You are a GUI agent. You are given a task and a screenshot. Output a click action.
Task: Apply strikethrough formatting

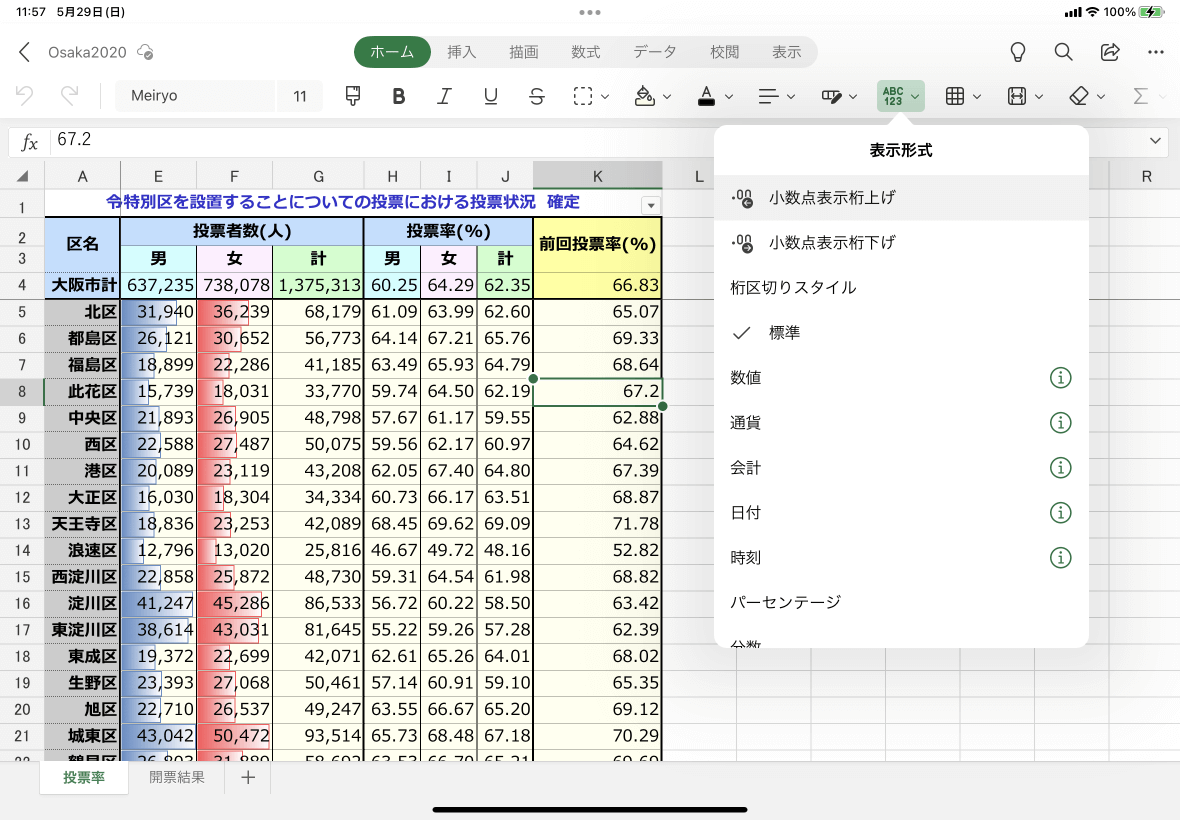coord(537,96)
